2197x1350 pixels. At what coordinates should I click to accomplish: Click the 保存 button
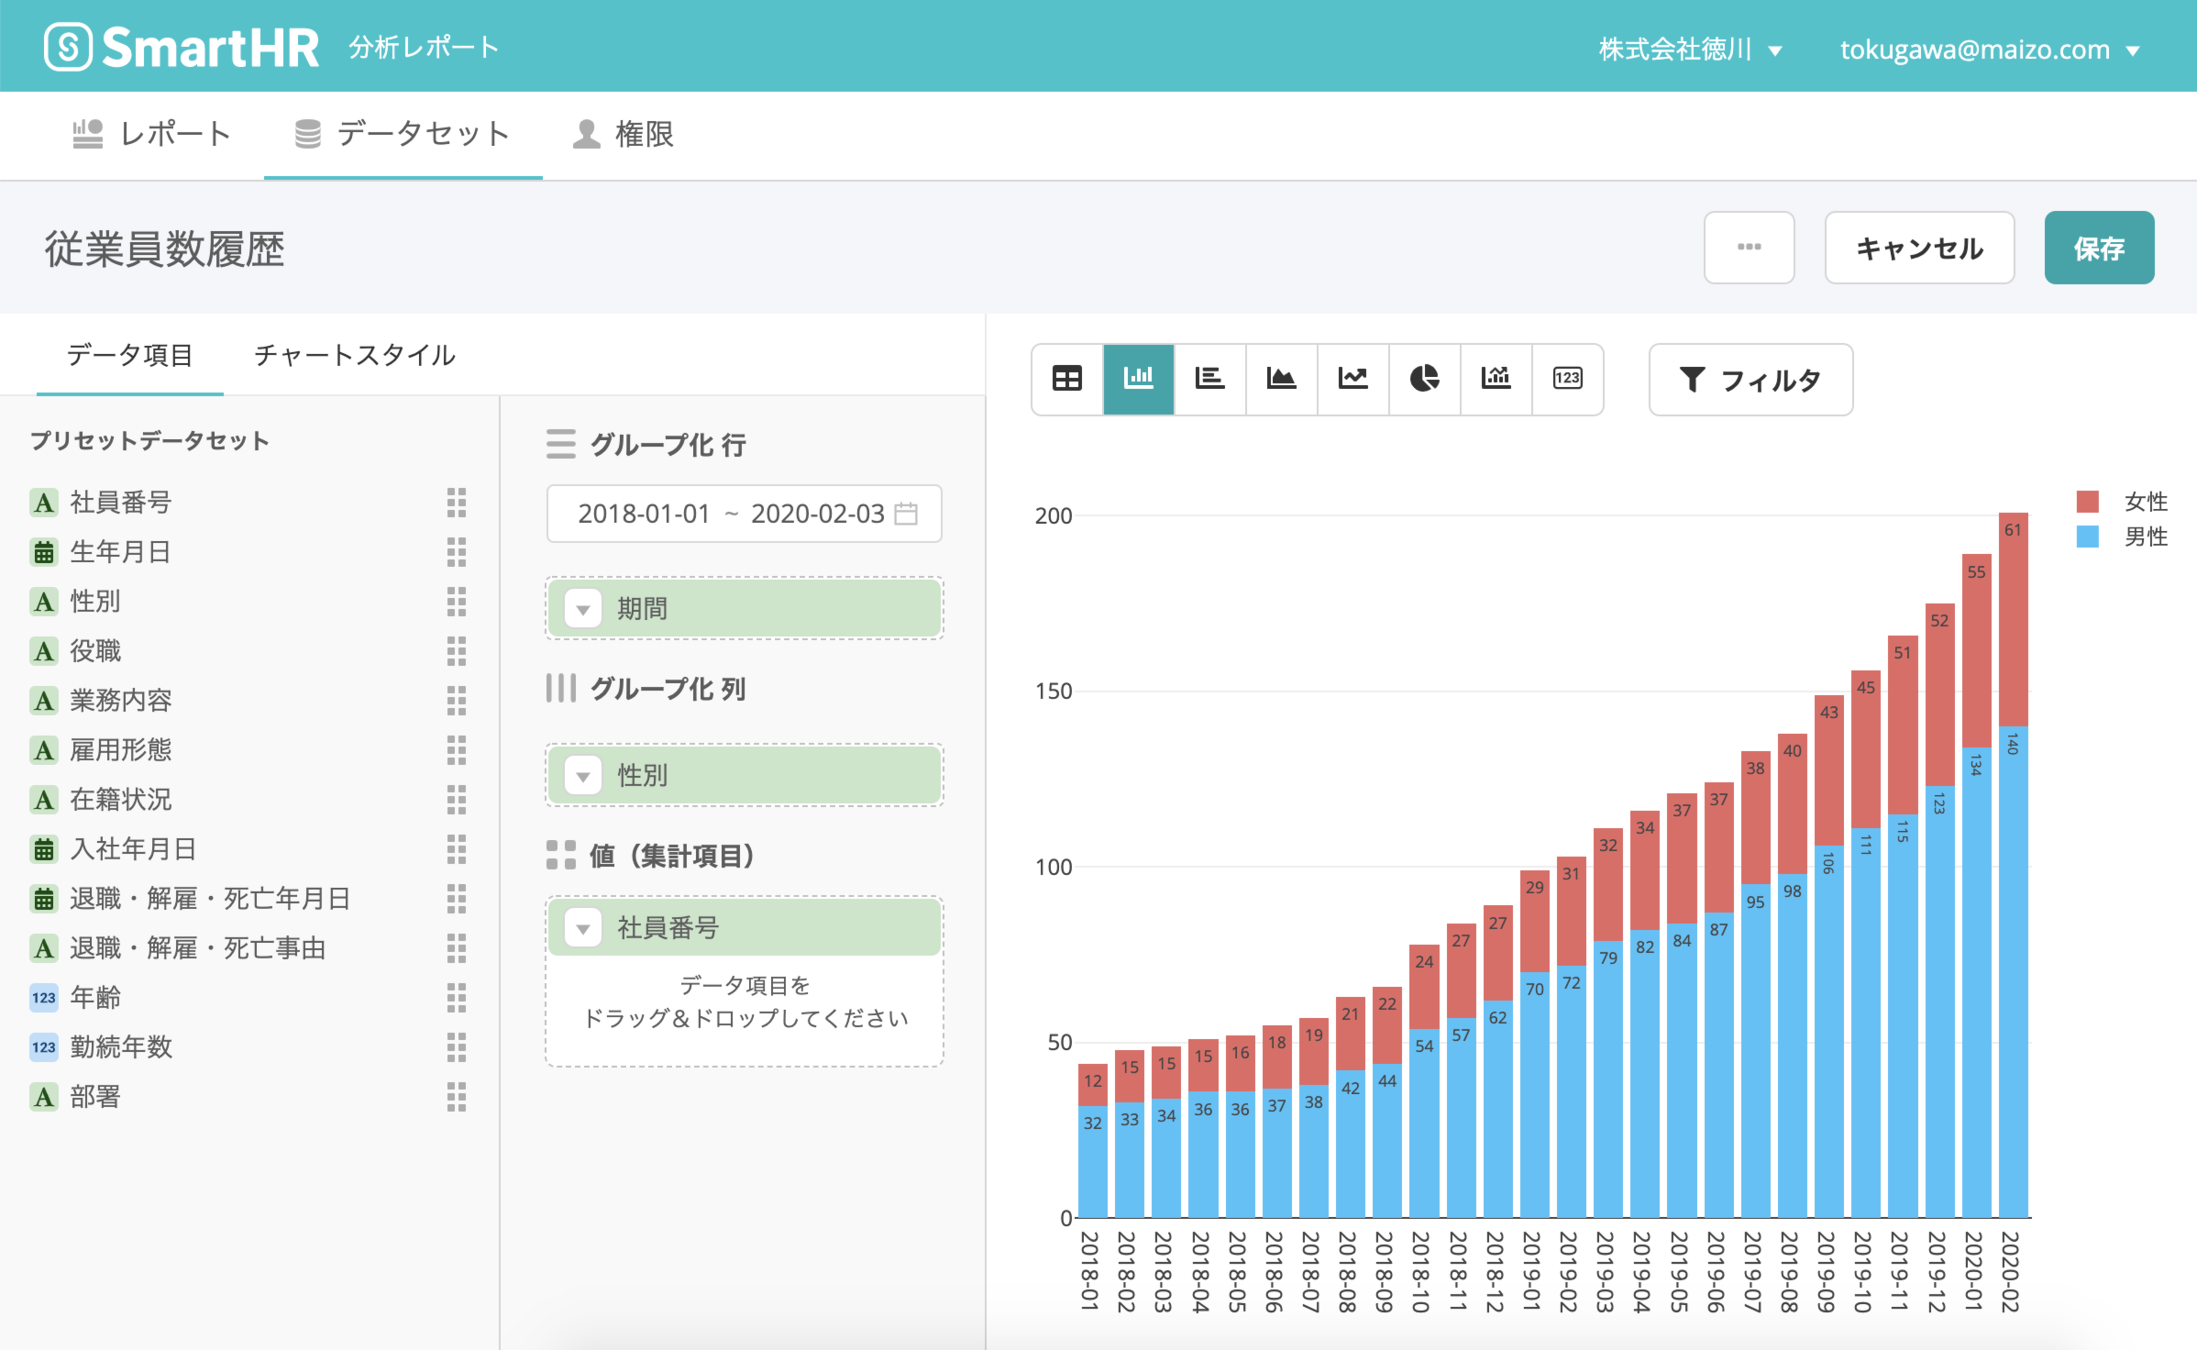coord(2098,248)
